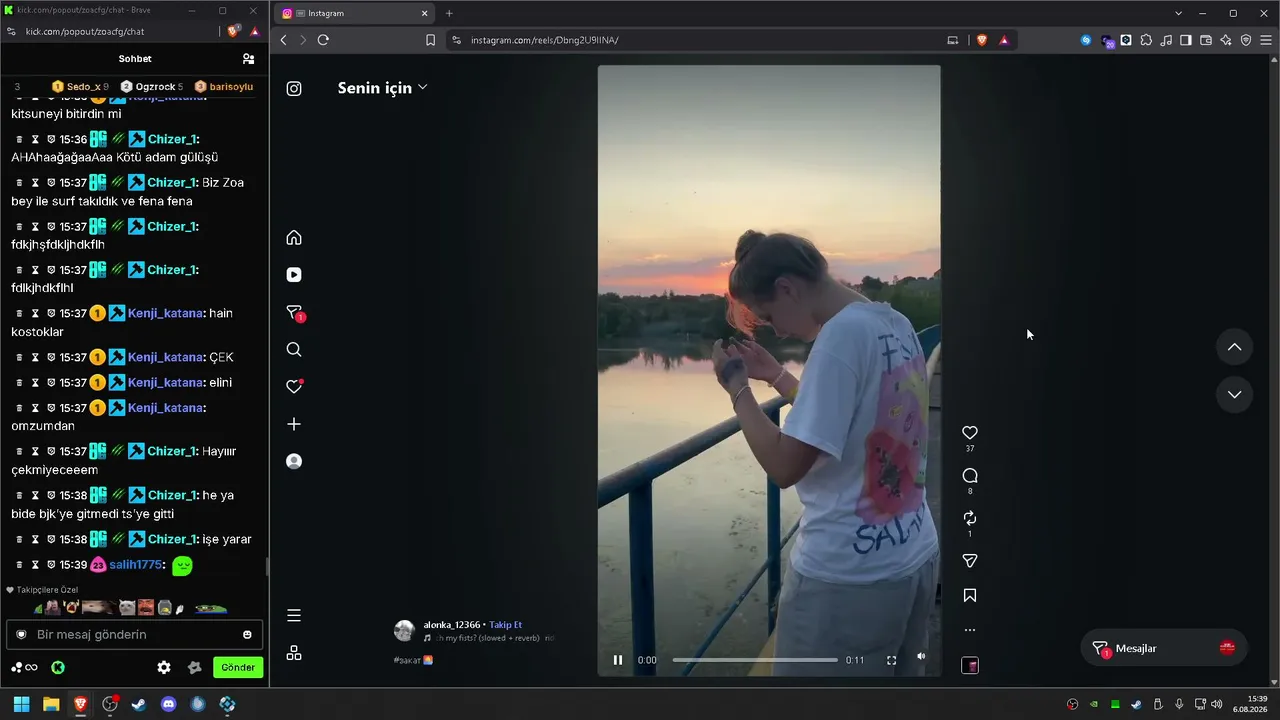Screen dimensions: 1280x720
Task: Click Sedo_x in the chat leaderboard
Action: (x=80, y=87)
